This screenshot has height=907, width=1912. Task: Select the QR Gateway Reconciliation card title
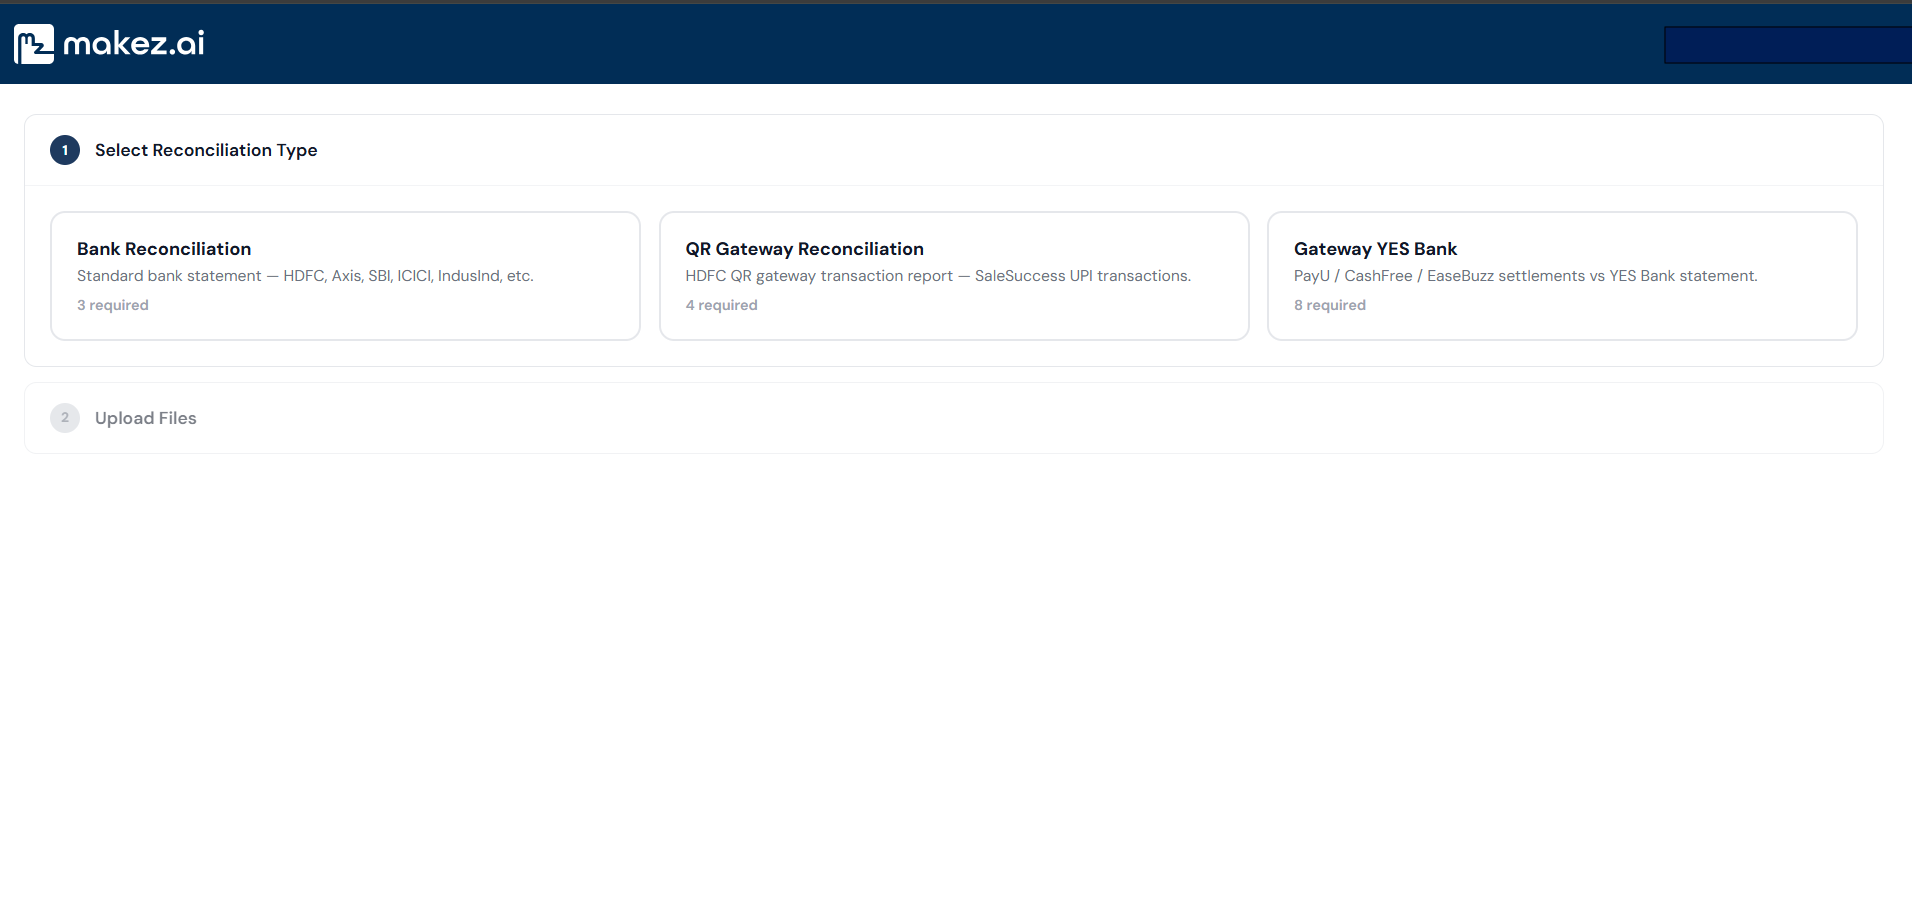tap(805, 249)
